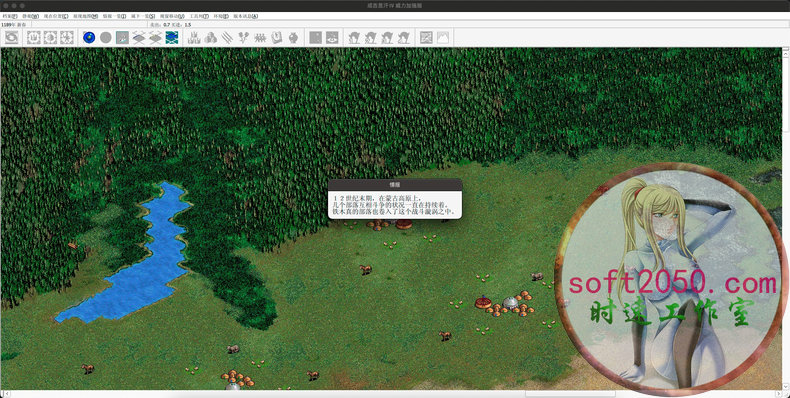Click the round pot vase toolbar icon

tap(293, 38)
